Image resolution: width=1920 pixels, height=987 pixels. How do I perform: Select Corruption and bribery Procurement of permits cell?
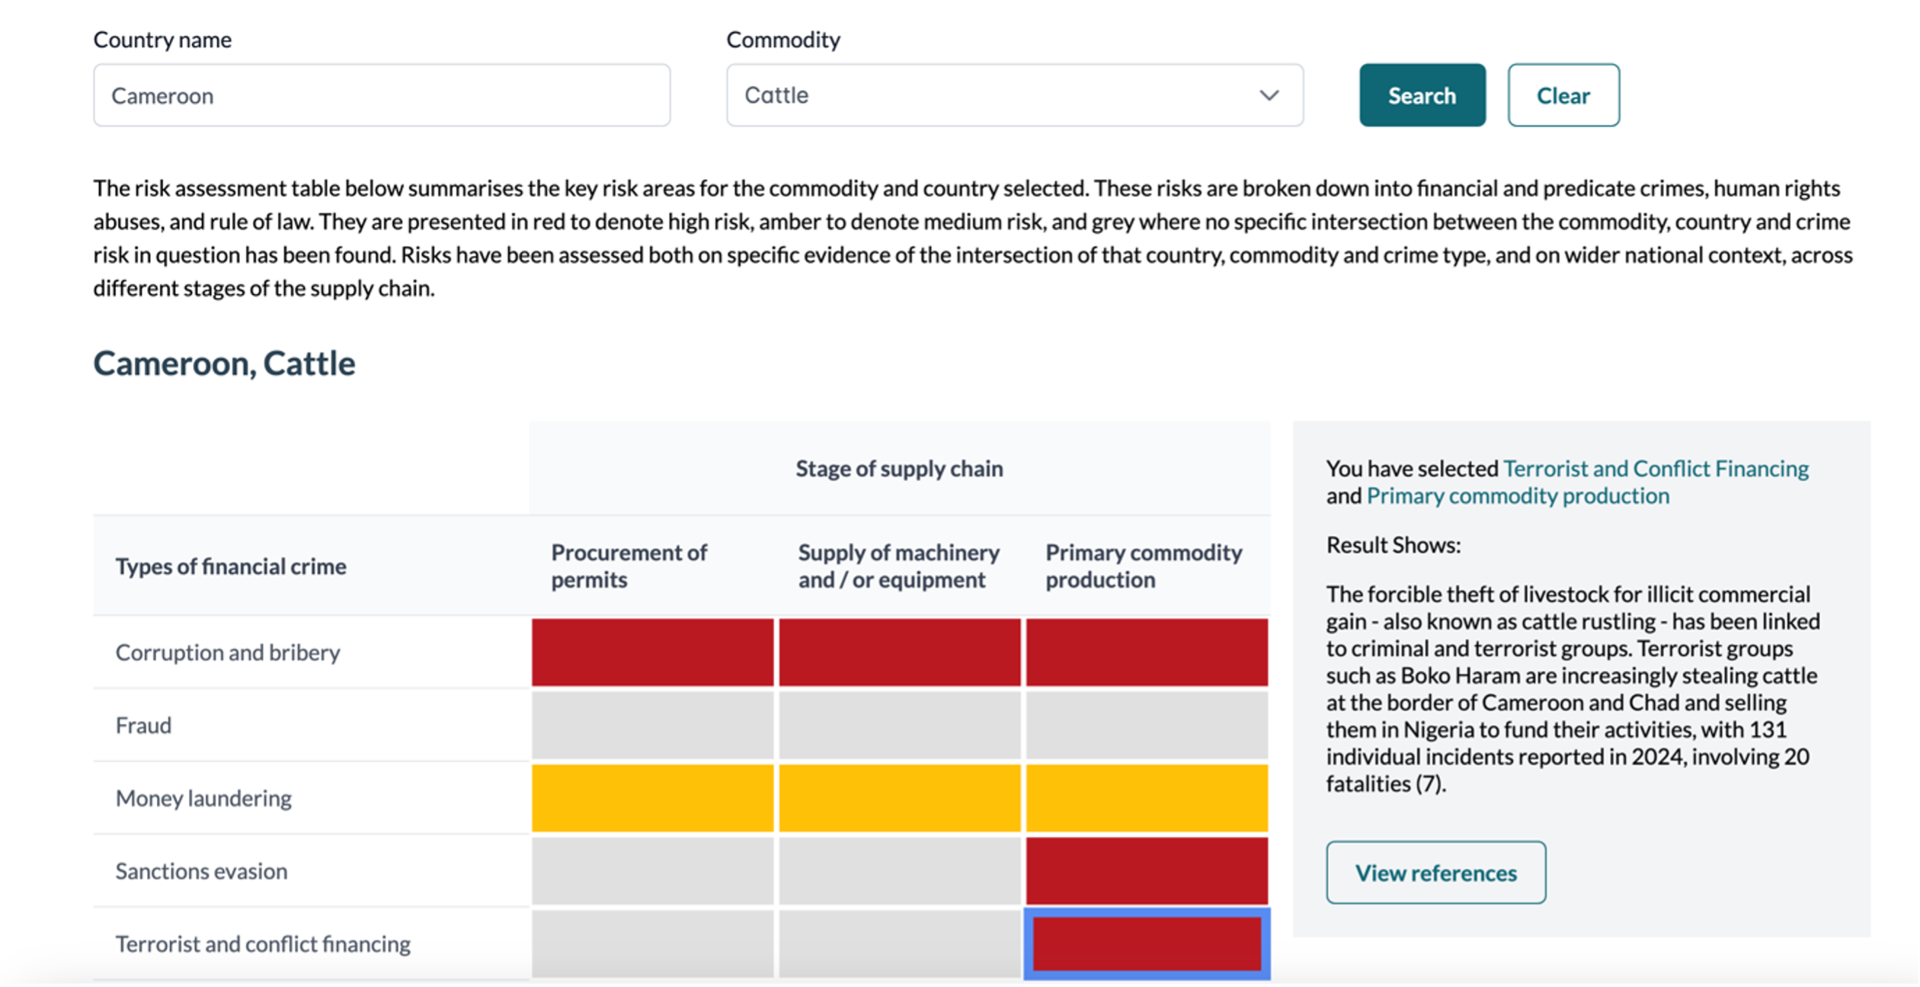[653, 652]
